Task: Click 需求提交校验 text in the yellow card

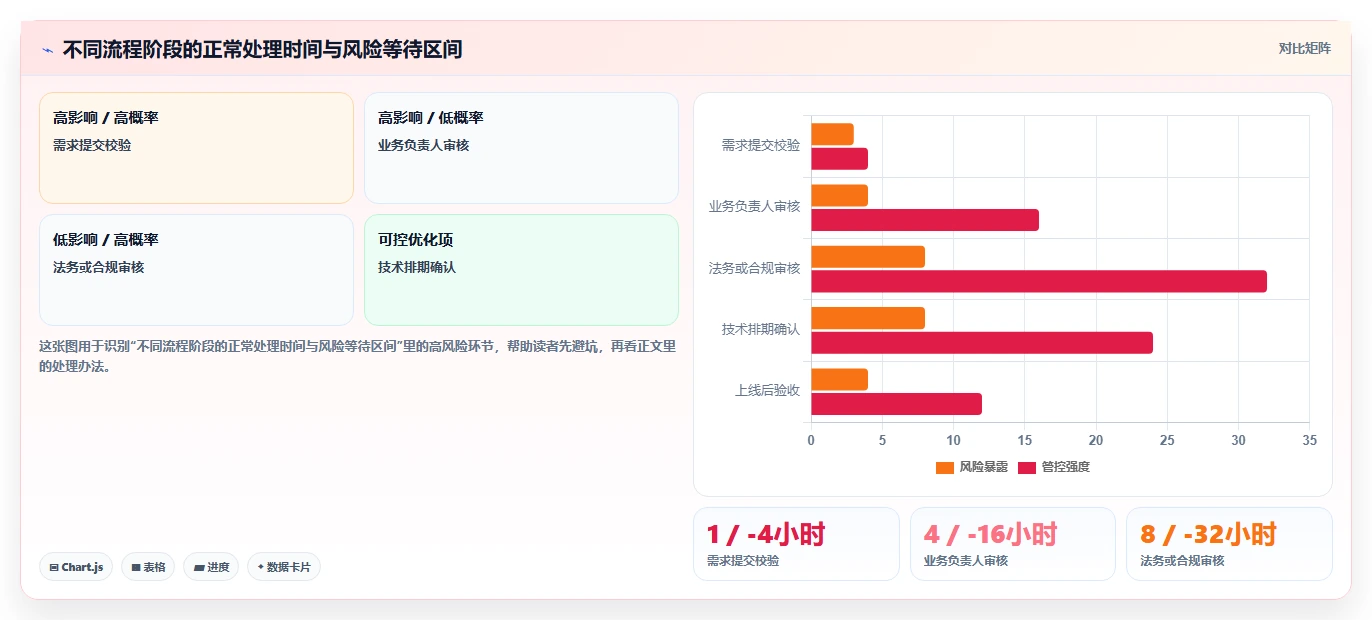Action: pos(92,145)
